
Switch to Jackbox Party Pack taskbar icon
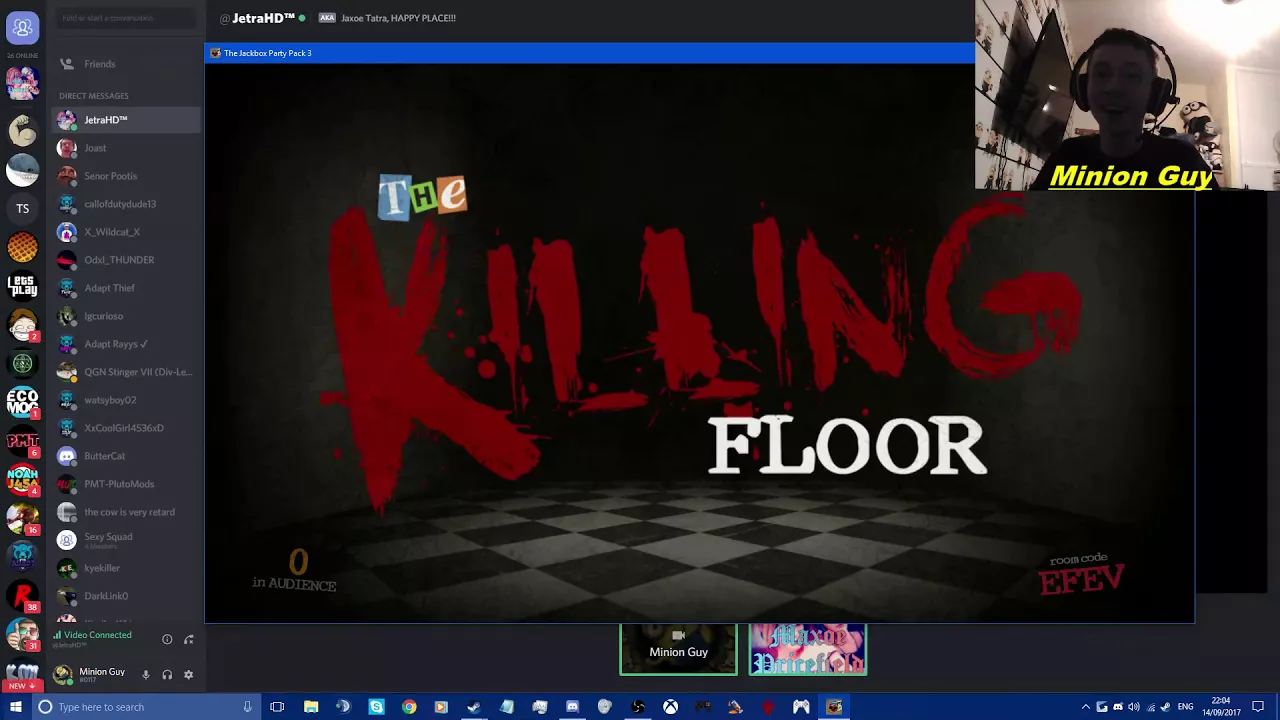coord(834,707)
